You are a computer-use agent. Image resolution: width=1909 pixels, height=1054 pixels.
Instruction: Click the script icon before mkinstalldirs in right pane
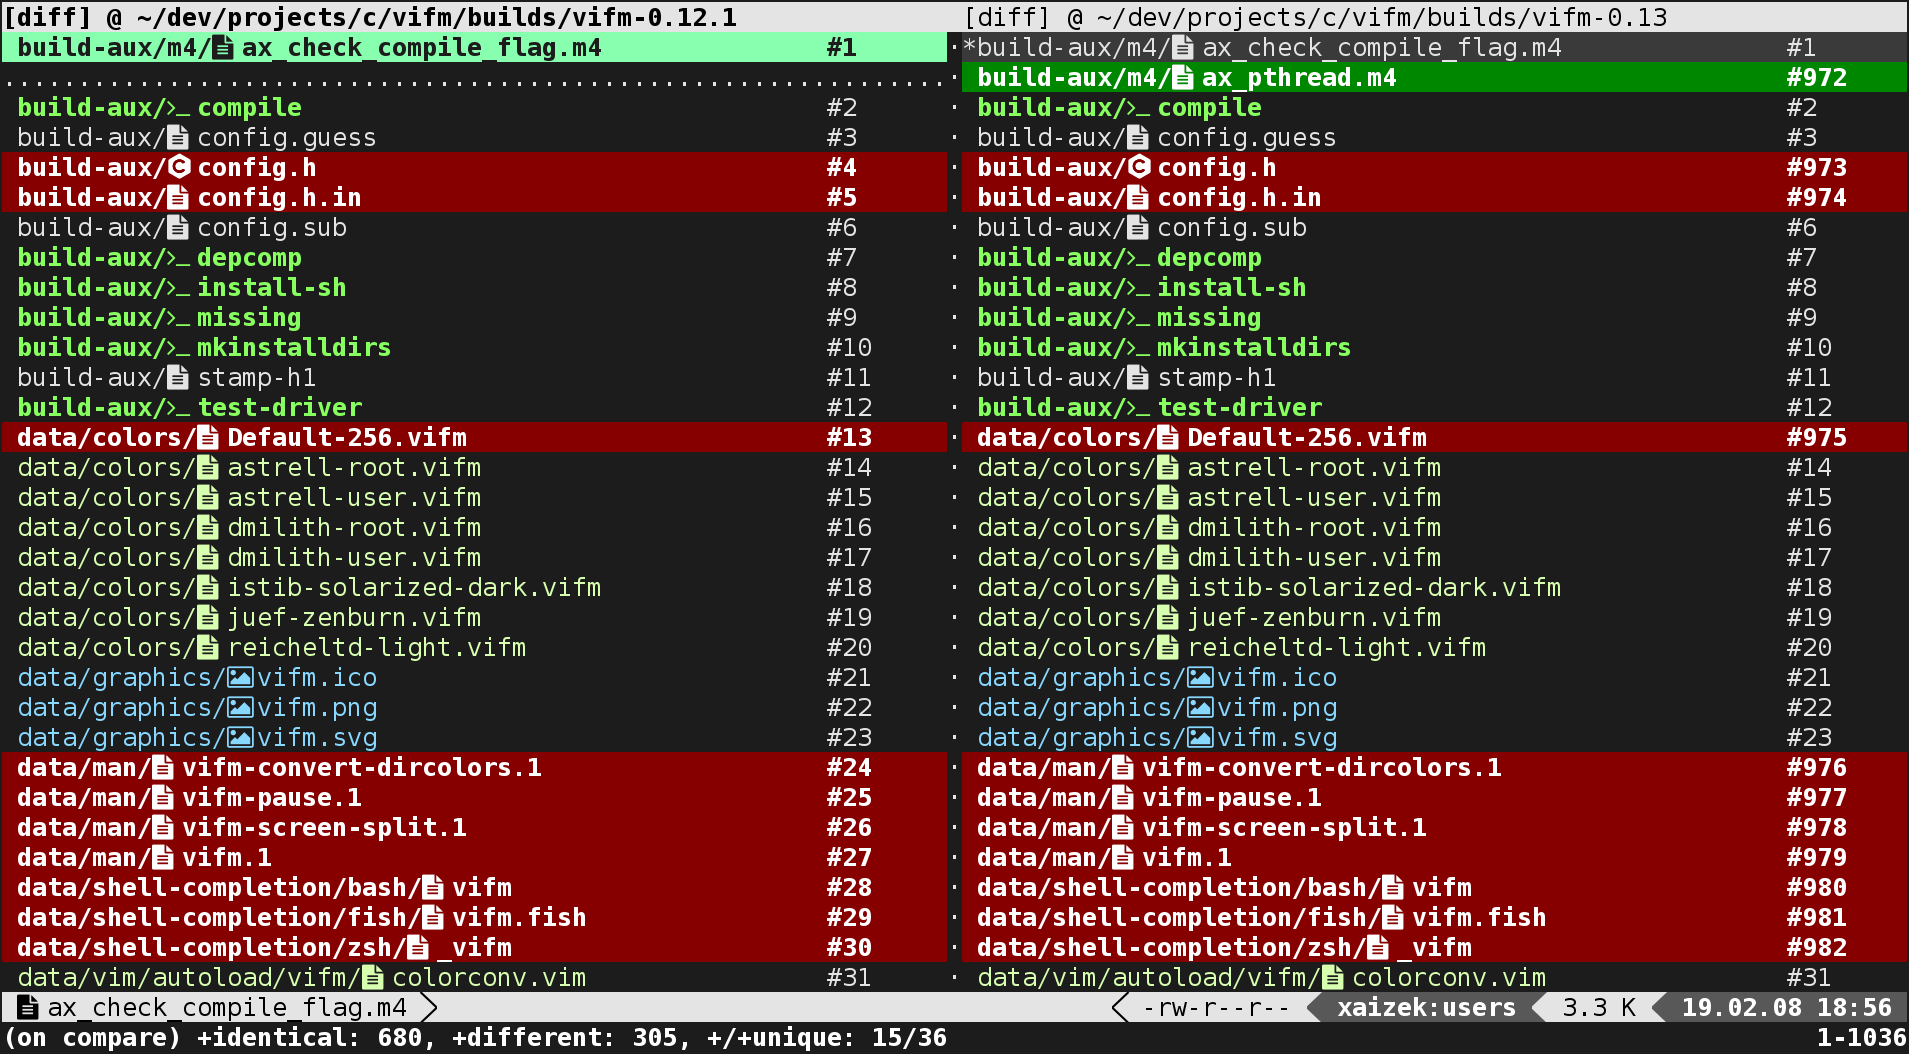coord(1138,348)
